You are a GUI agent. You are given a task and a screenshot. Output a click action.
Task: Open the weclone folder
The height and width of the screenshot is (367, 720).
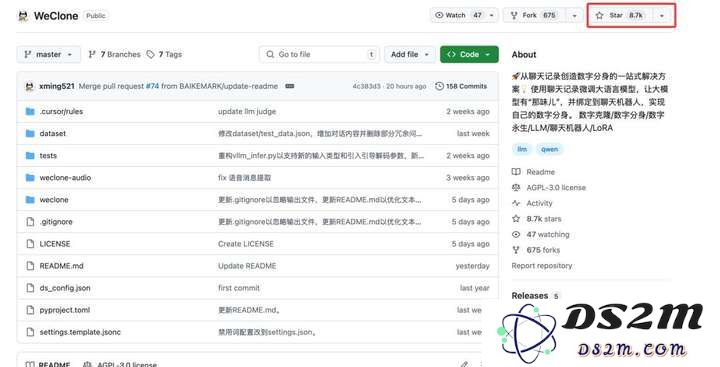click(x=54, y=200)
